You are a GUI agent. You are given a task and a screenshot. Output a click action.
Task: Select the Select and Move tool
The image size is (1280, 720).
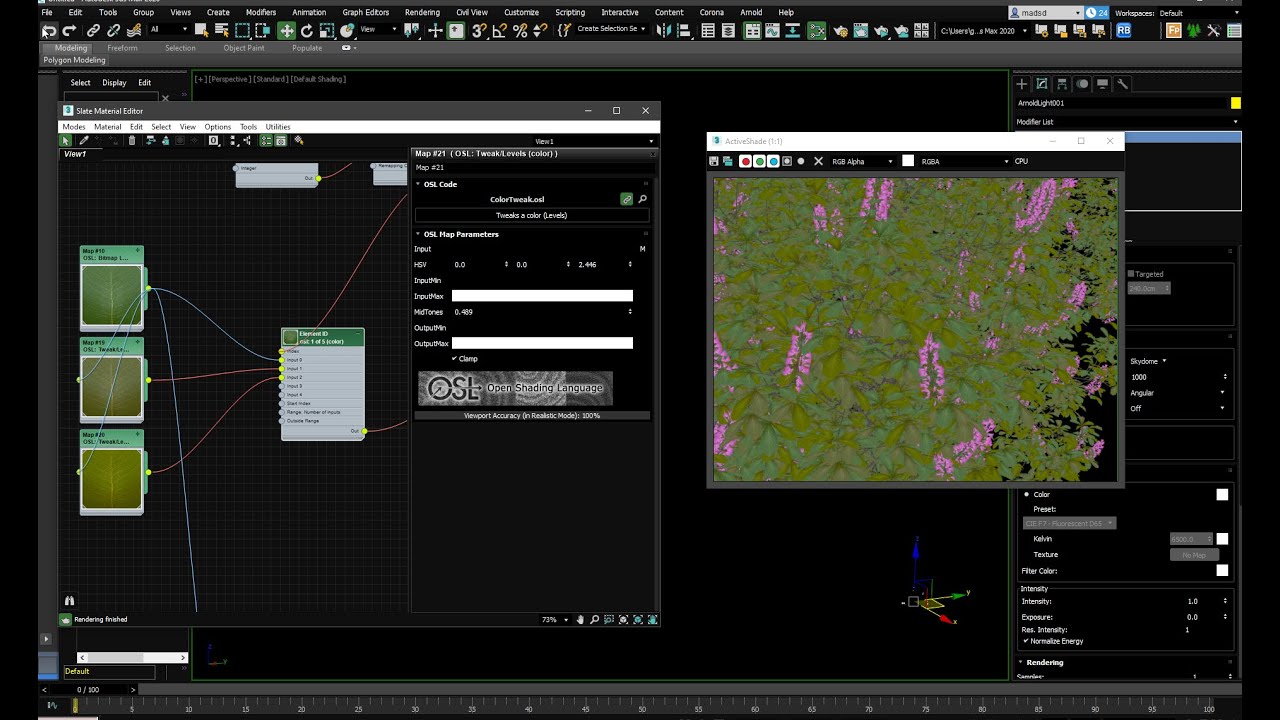[x=287, y=31]
